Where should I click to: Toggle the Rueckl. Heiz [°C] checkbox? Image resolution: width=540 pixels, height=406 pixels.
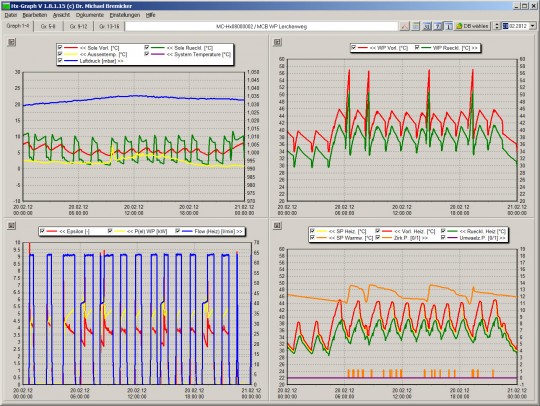click(443, 231)
